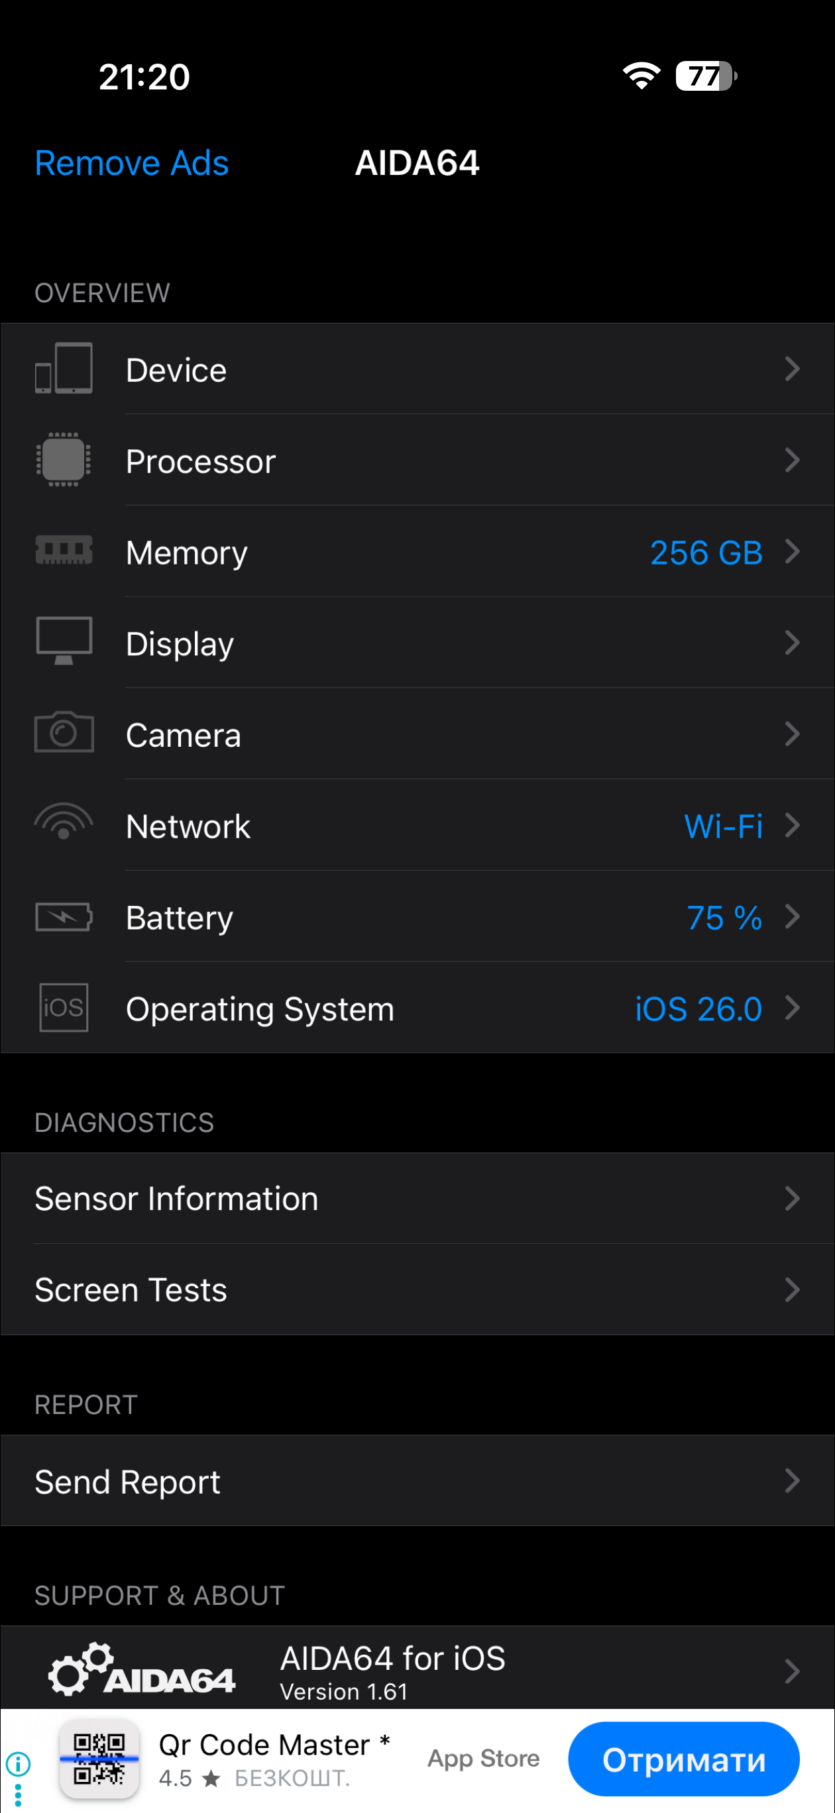835x1813 pixels.
Task: Tap the Device phone-and-tablet icon
Action: click(64, 369)
